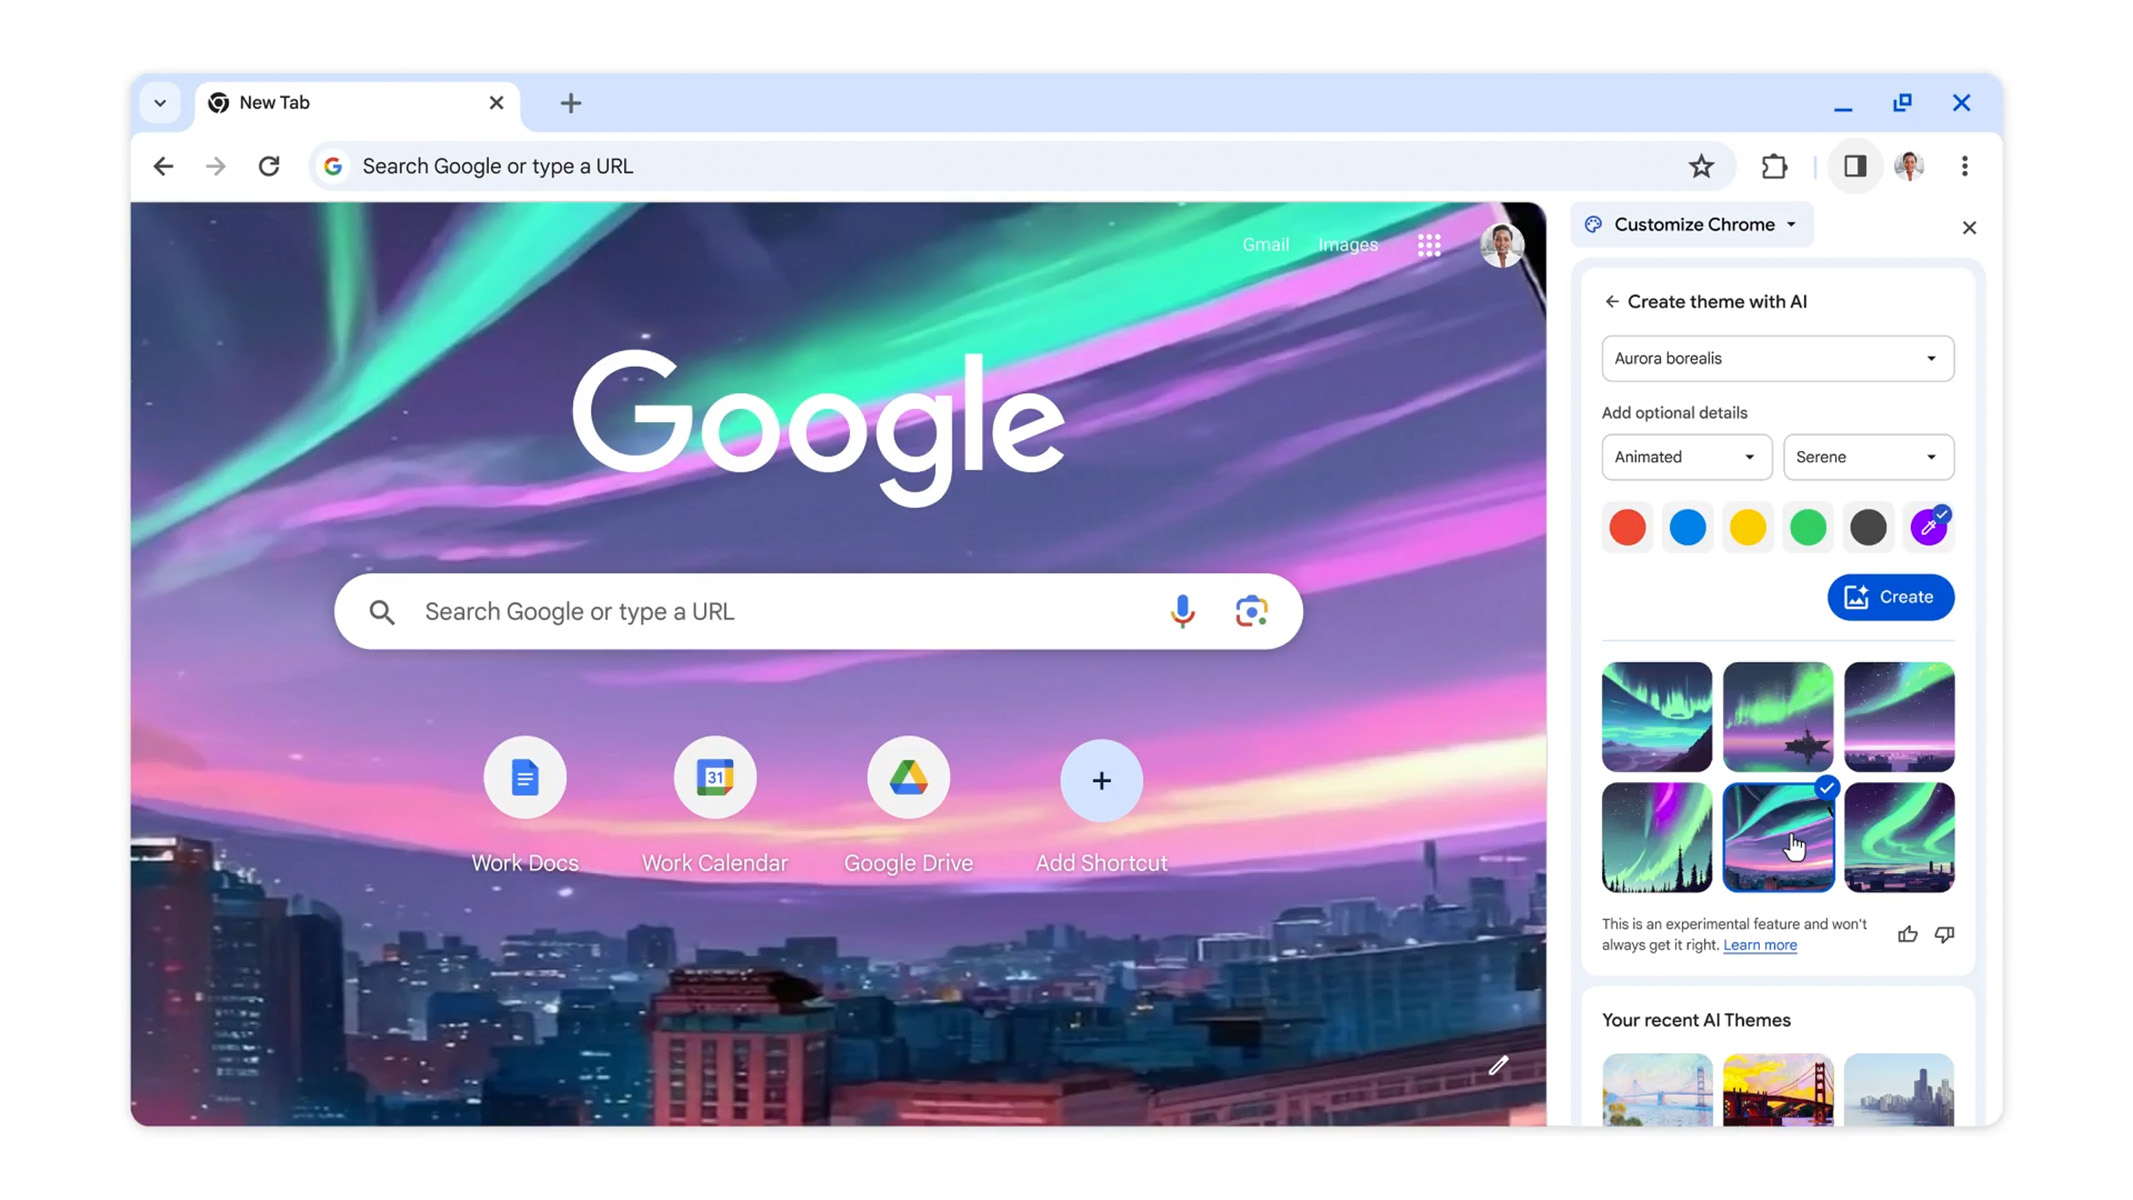Screen dimensions: 2133x1200
Task: Open the Learn more link
Action: pos(1759,945)
